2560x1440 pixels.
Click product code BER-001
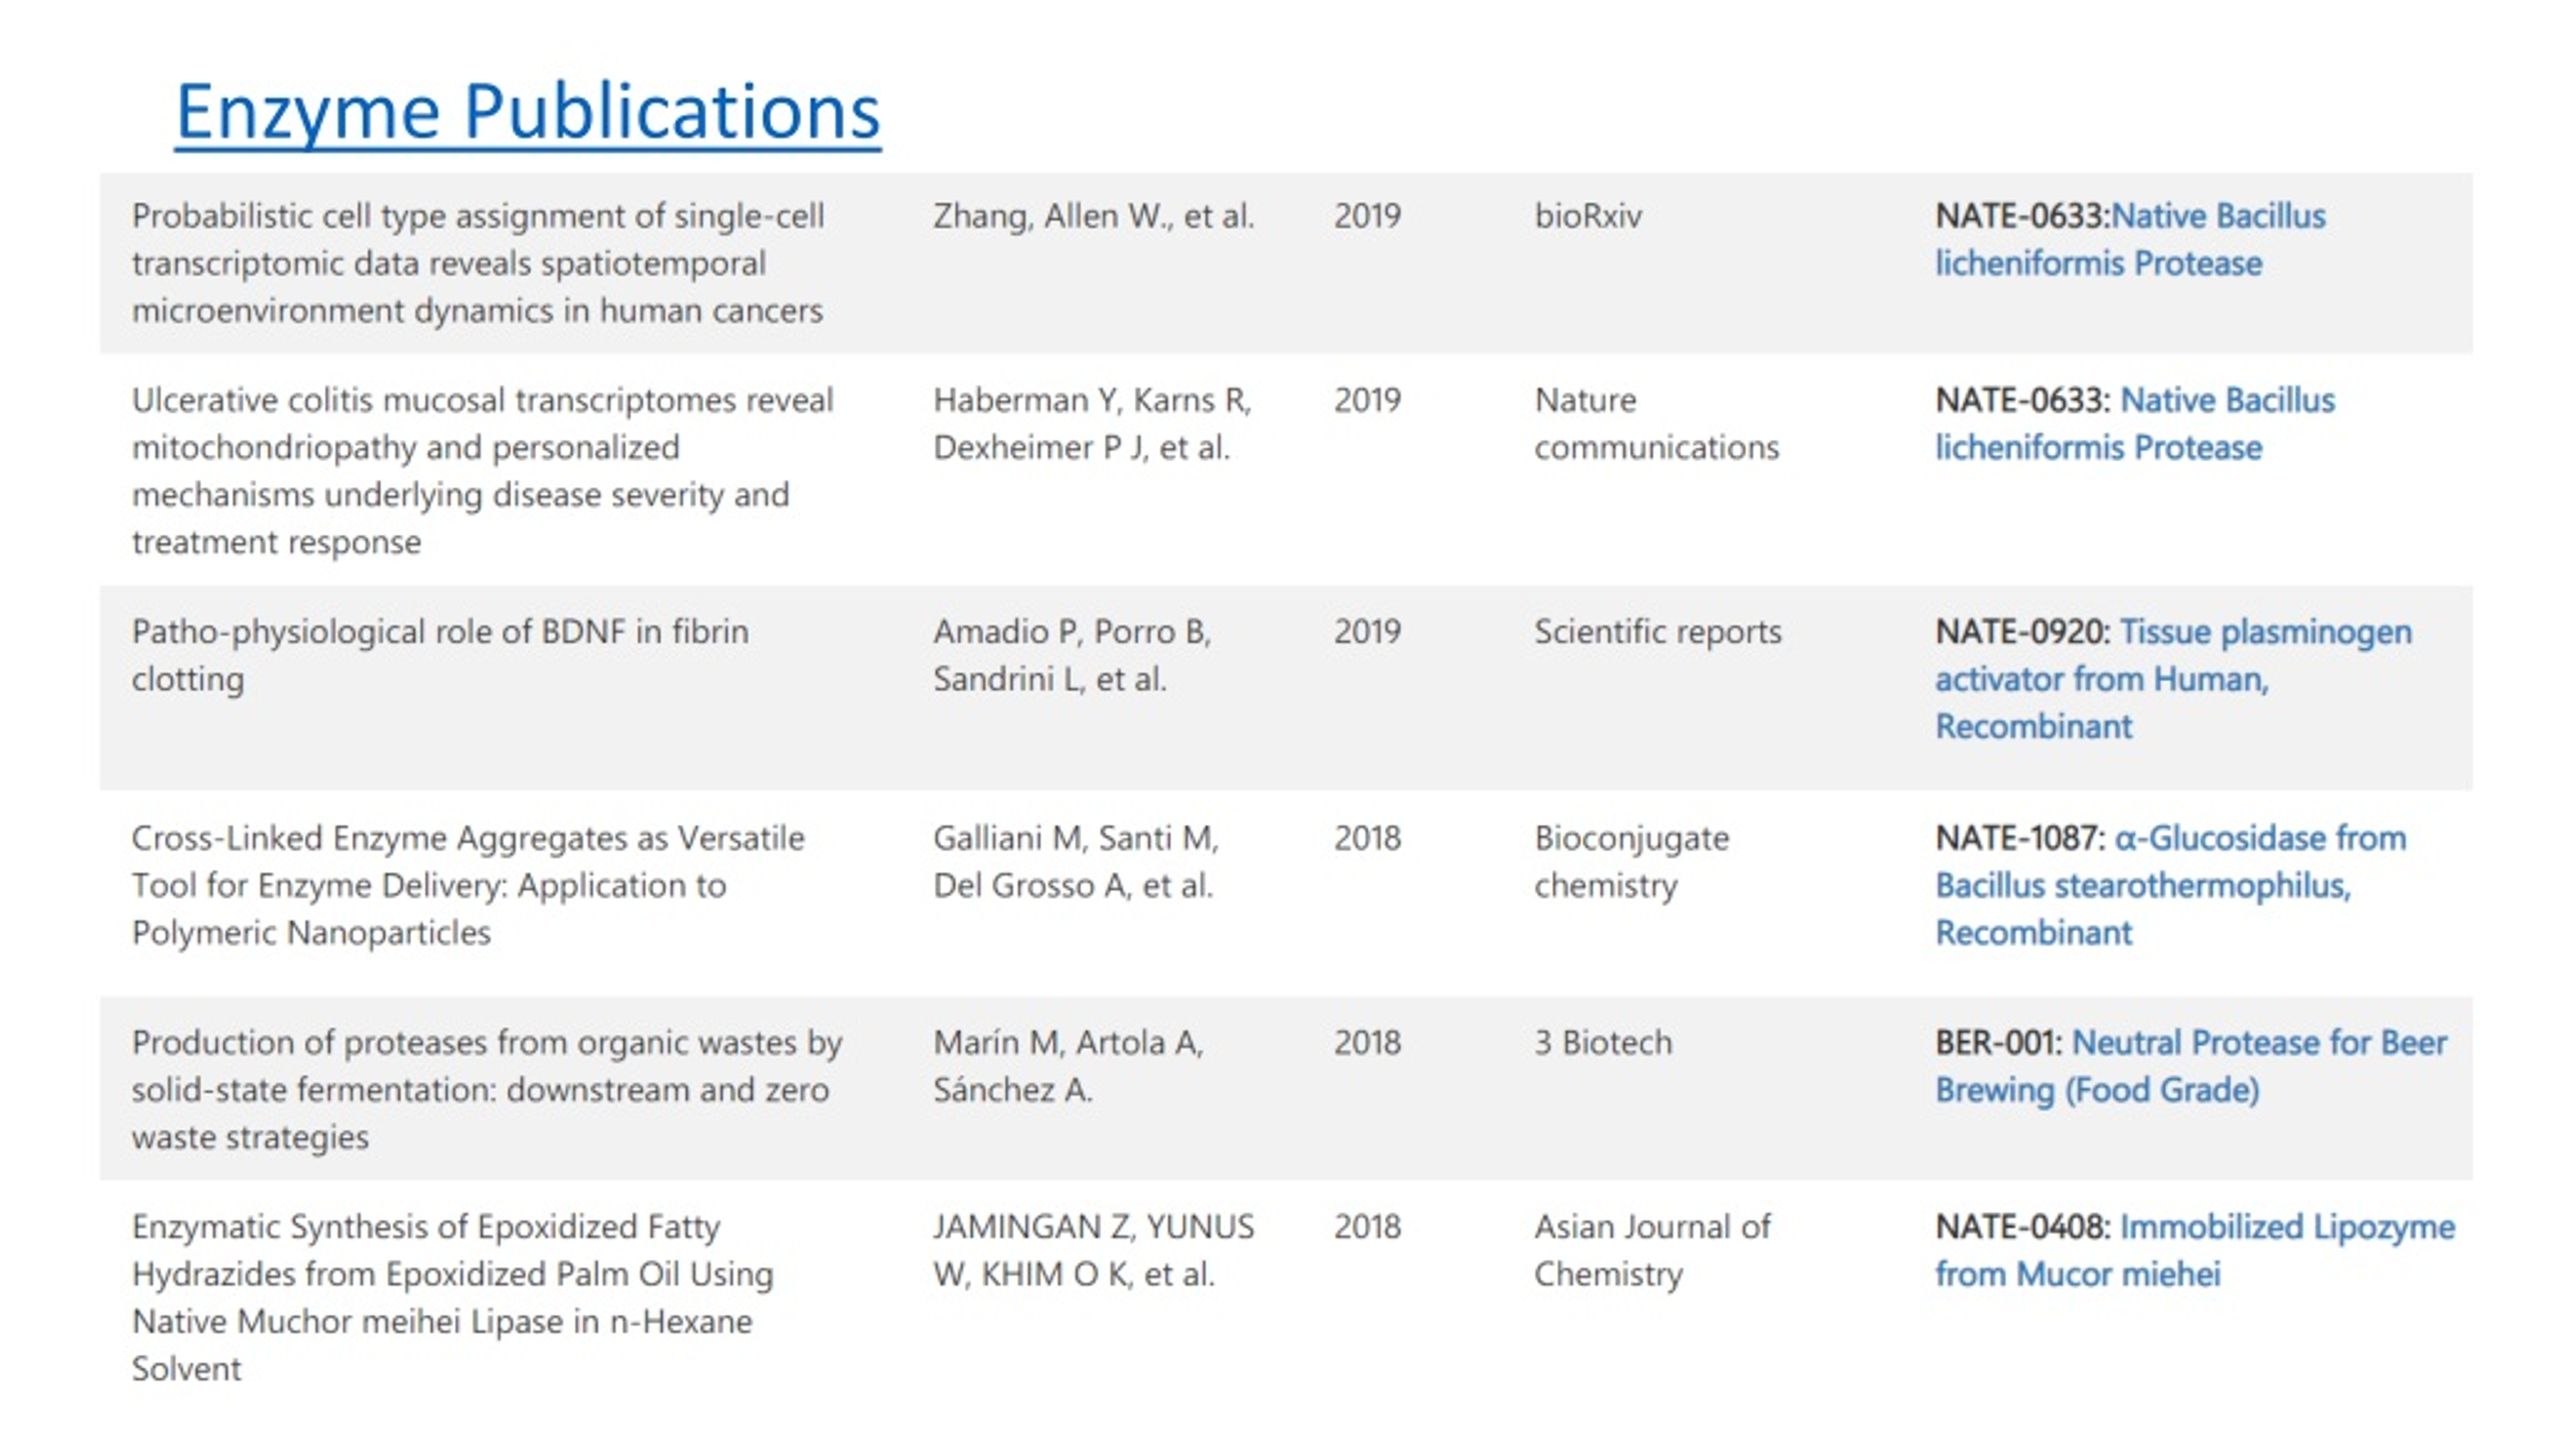coord(1998,1043)
